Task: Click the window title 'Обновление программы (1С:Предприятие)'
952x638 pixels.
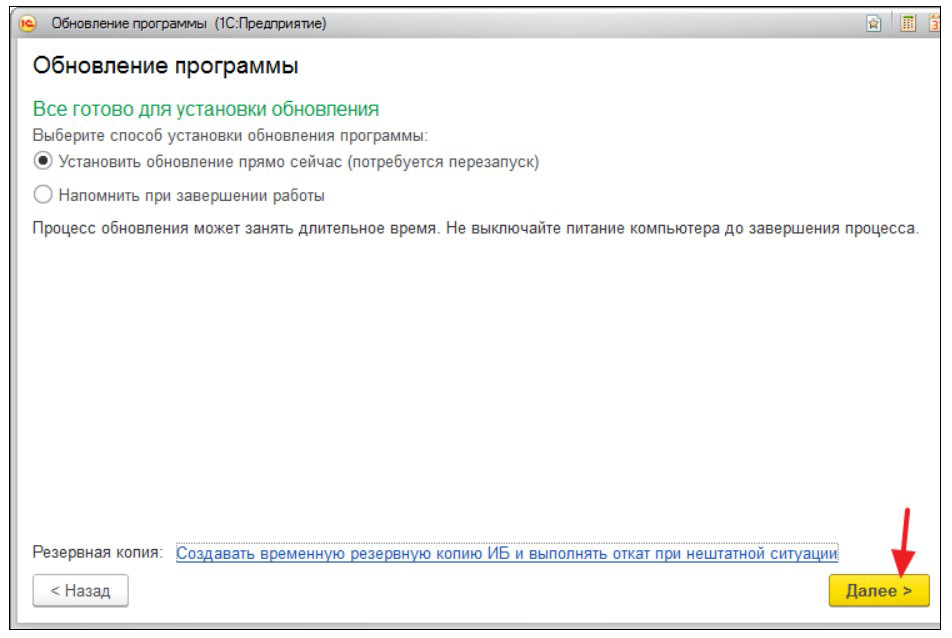Action: click(188, 23)
